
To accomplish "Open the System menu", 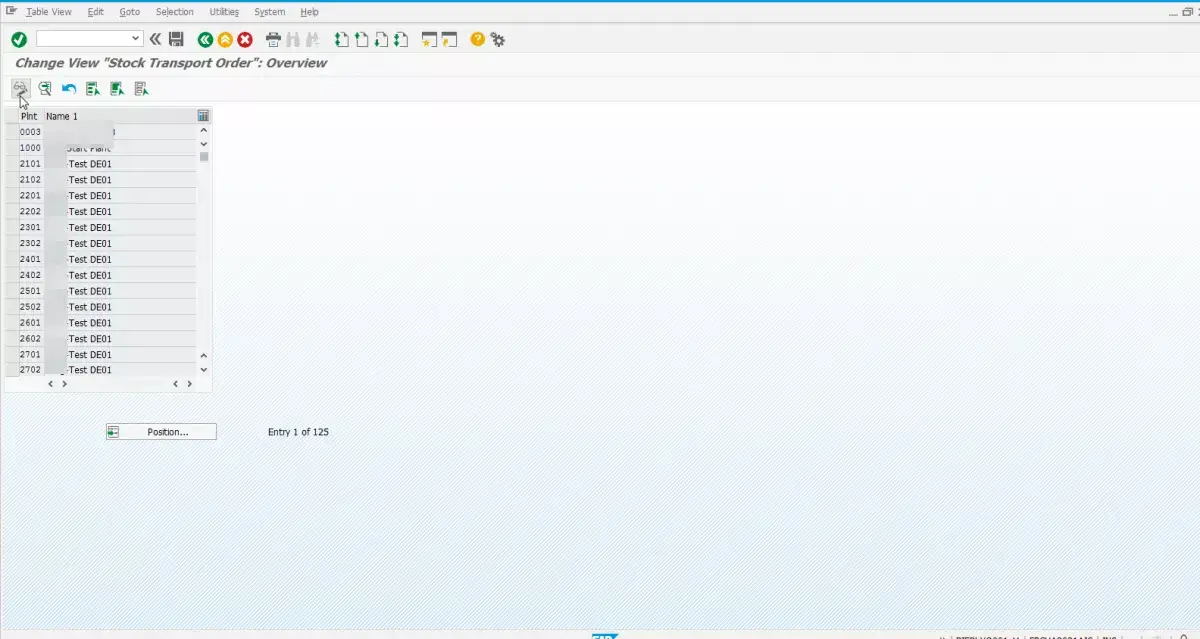I will tap(270, 12).
